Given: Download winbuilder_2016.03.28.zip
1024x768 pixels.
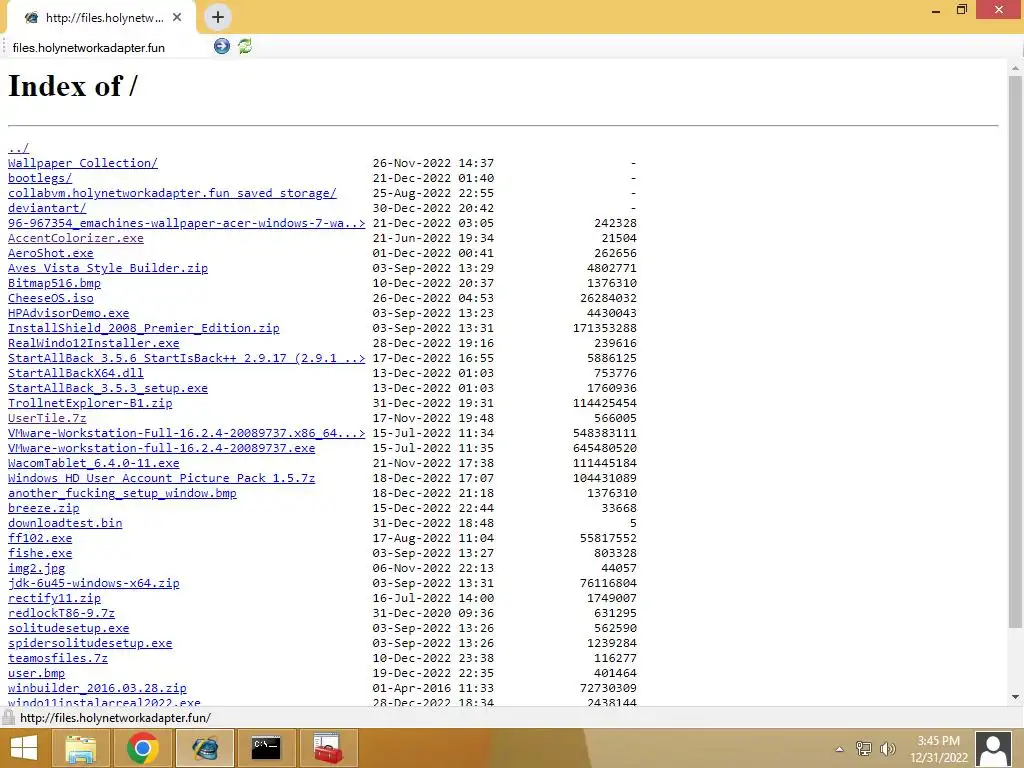Looking at the screenshot, I should (x=97, y=689).
